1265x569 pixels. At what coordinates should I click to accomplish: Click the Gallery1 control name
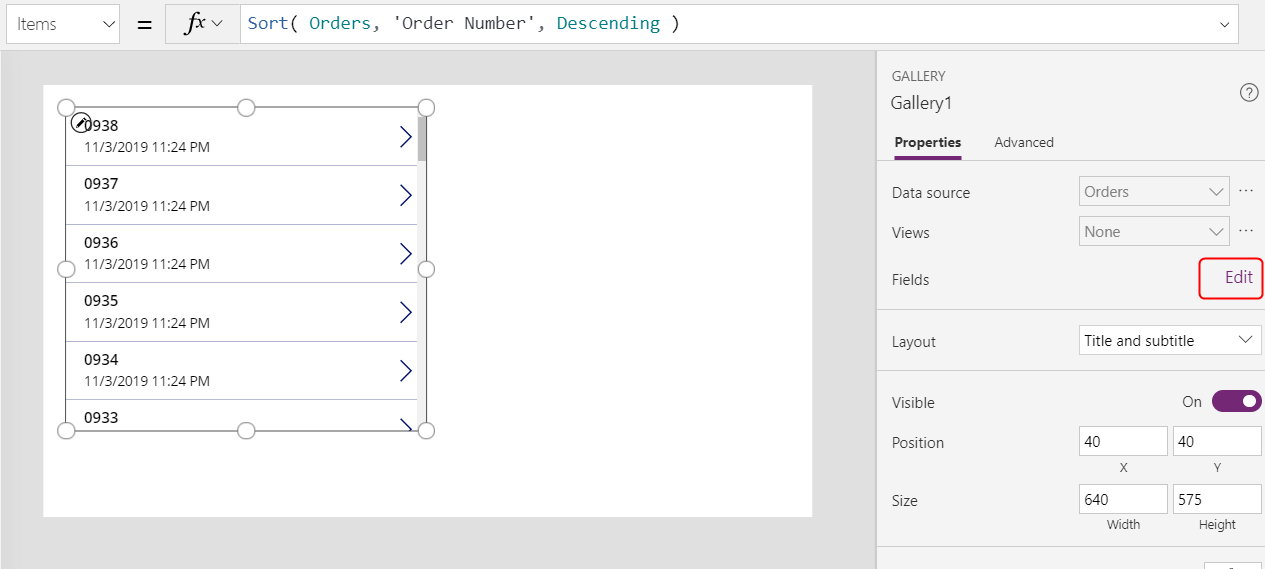point(922,103)
